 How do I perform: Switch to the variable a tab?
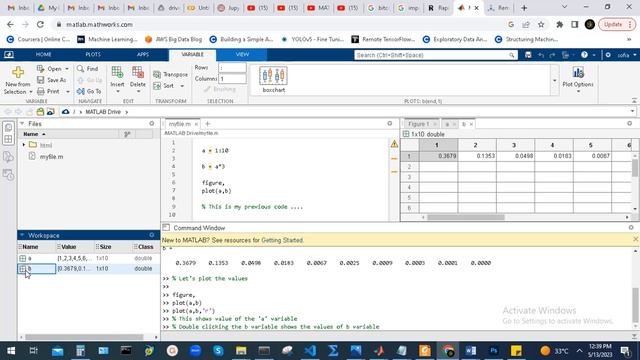(x=447, y=124)
